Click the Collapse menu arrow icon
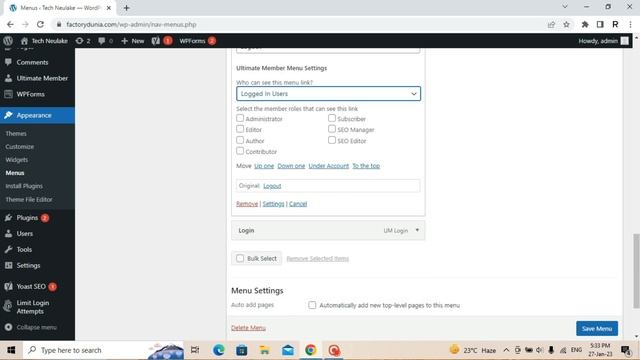Image resolution: width=640 pixels, height=360 pixels. pos(8,327)
